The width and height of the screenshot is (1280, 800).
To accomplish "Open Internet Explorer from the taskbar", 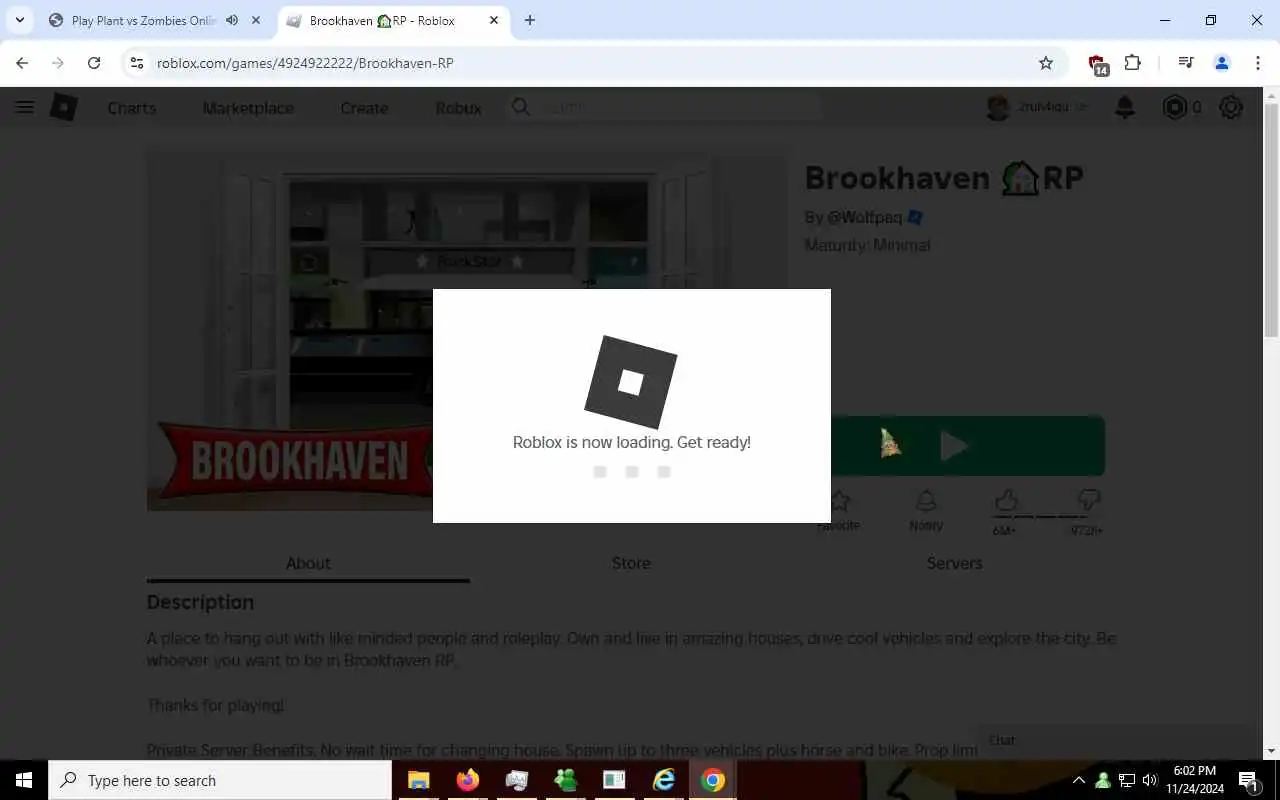I will 663,780.
